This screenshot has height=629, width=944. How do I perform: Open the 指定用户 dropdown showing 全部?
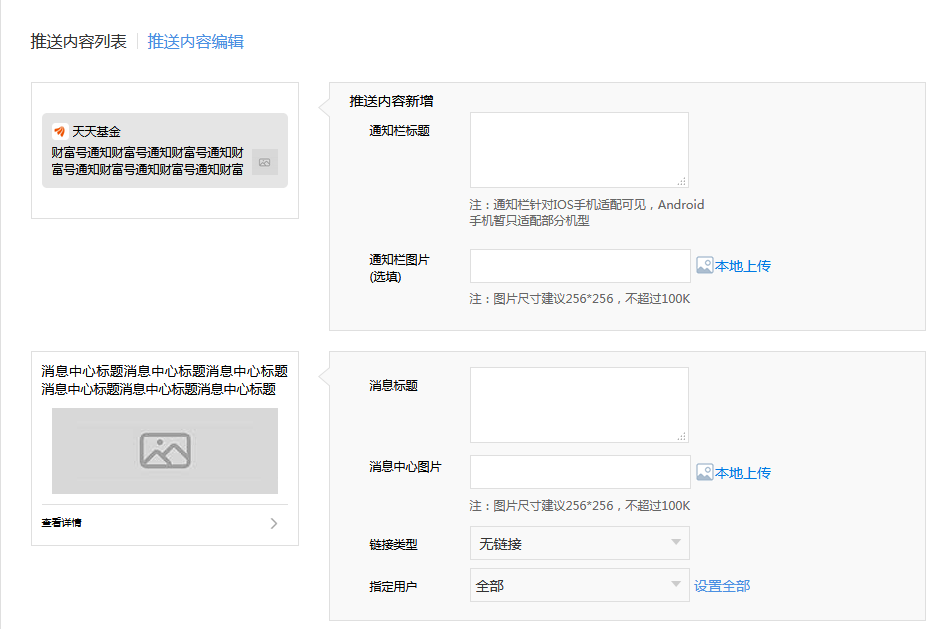click(x=580, y=585)
